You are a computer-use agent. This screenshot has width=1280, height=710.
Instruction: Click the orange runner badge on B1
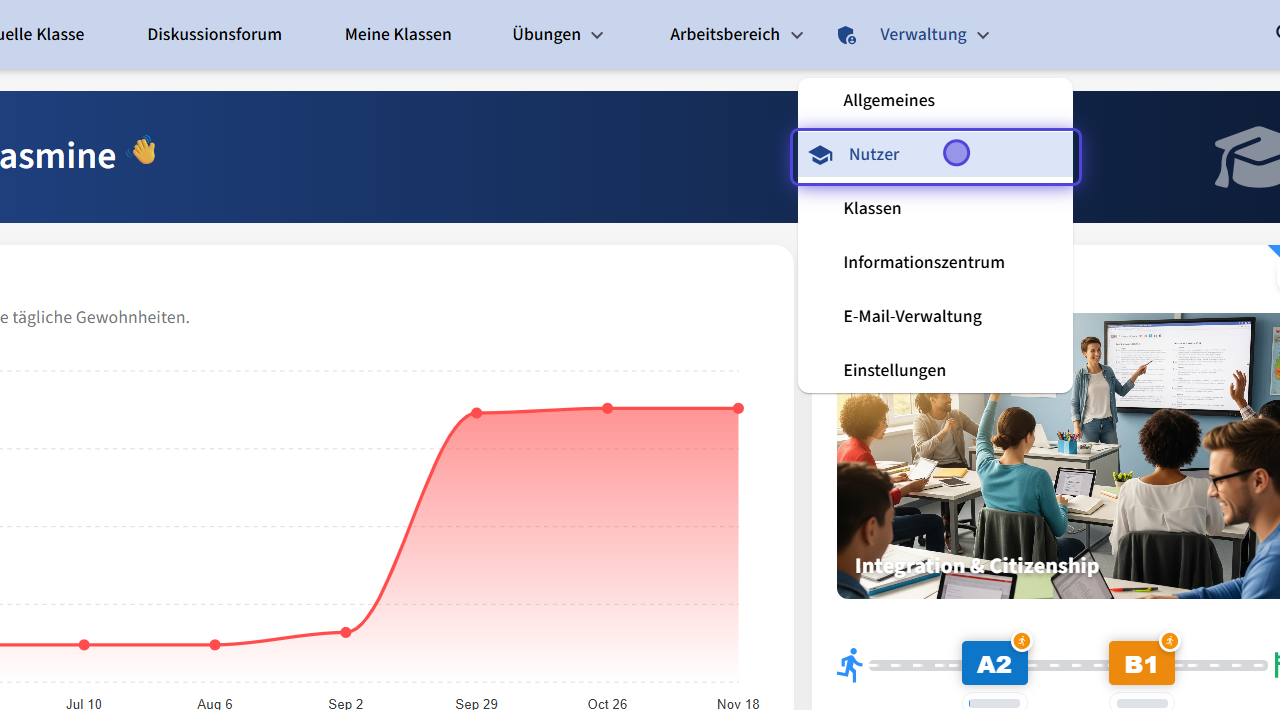(x=1169, y=641)
